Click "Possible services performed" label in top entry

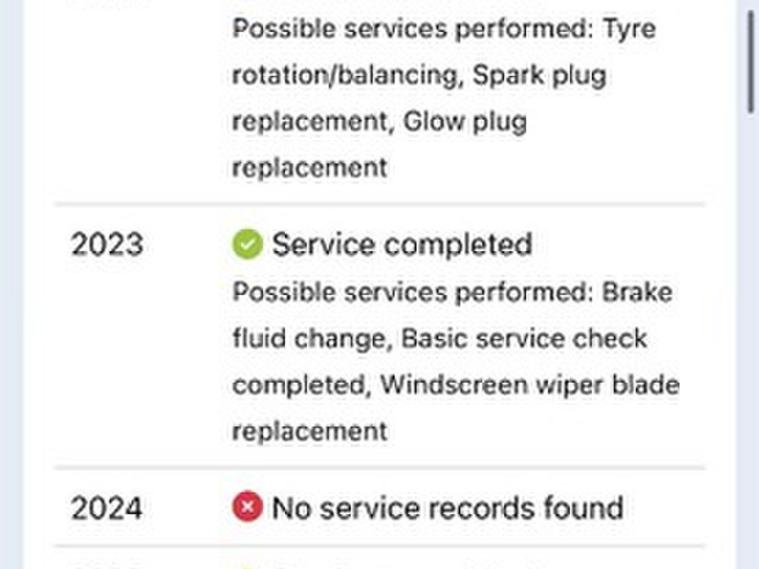412,28
